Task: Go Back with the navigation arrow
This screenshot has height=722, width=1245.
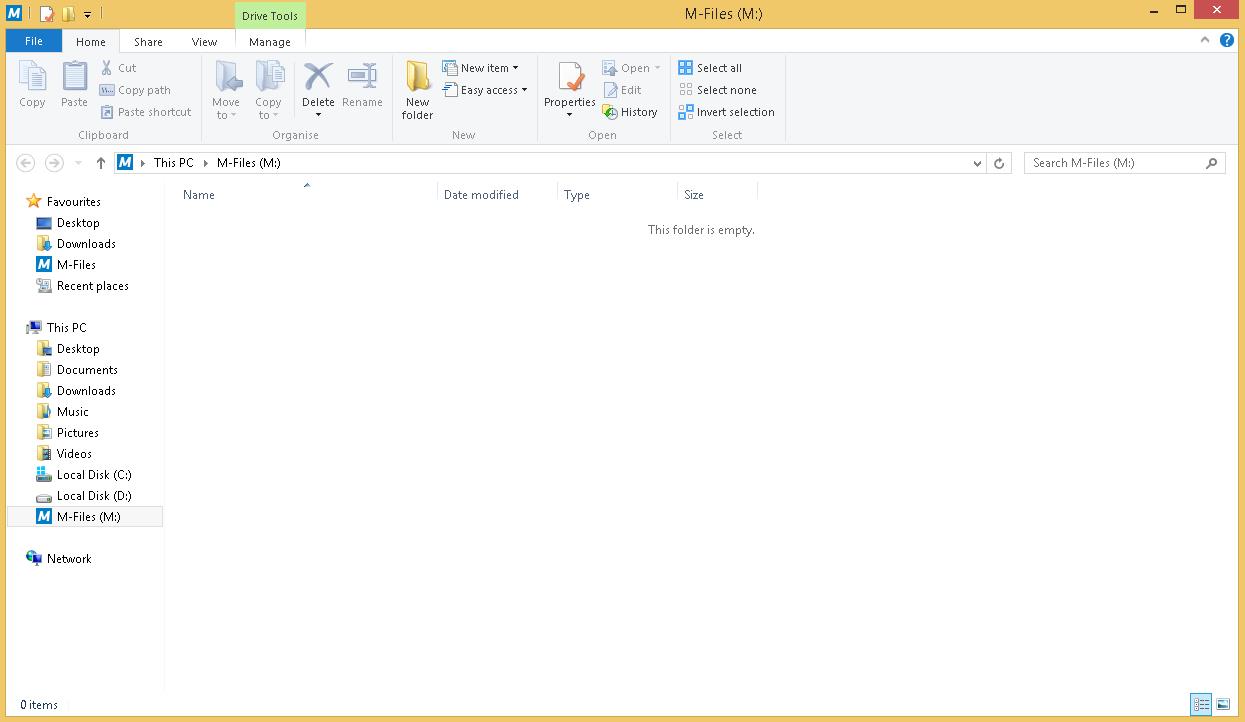Action: [26, 163]
